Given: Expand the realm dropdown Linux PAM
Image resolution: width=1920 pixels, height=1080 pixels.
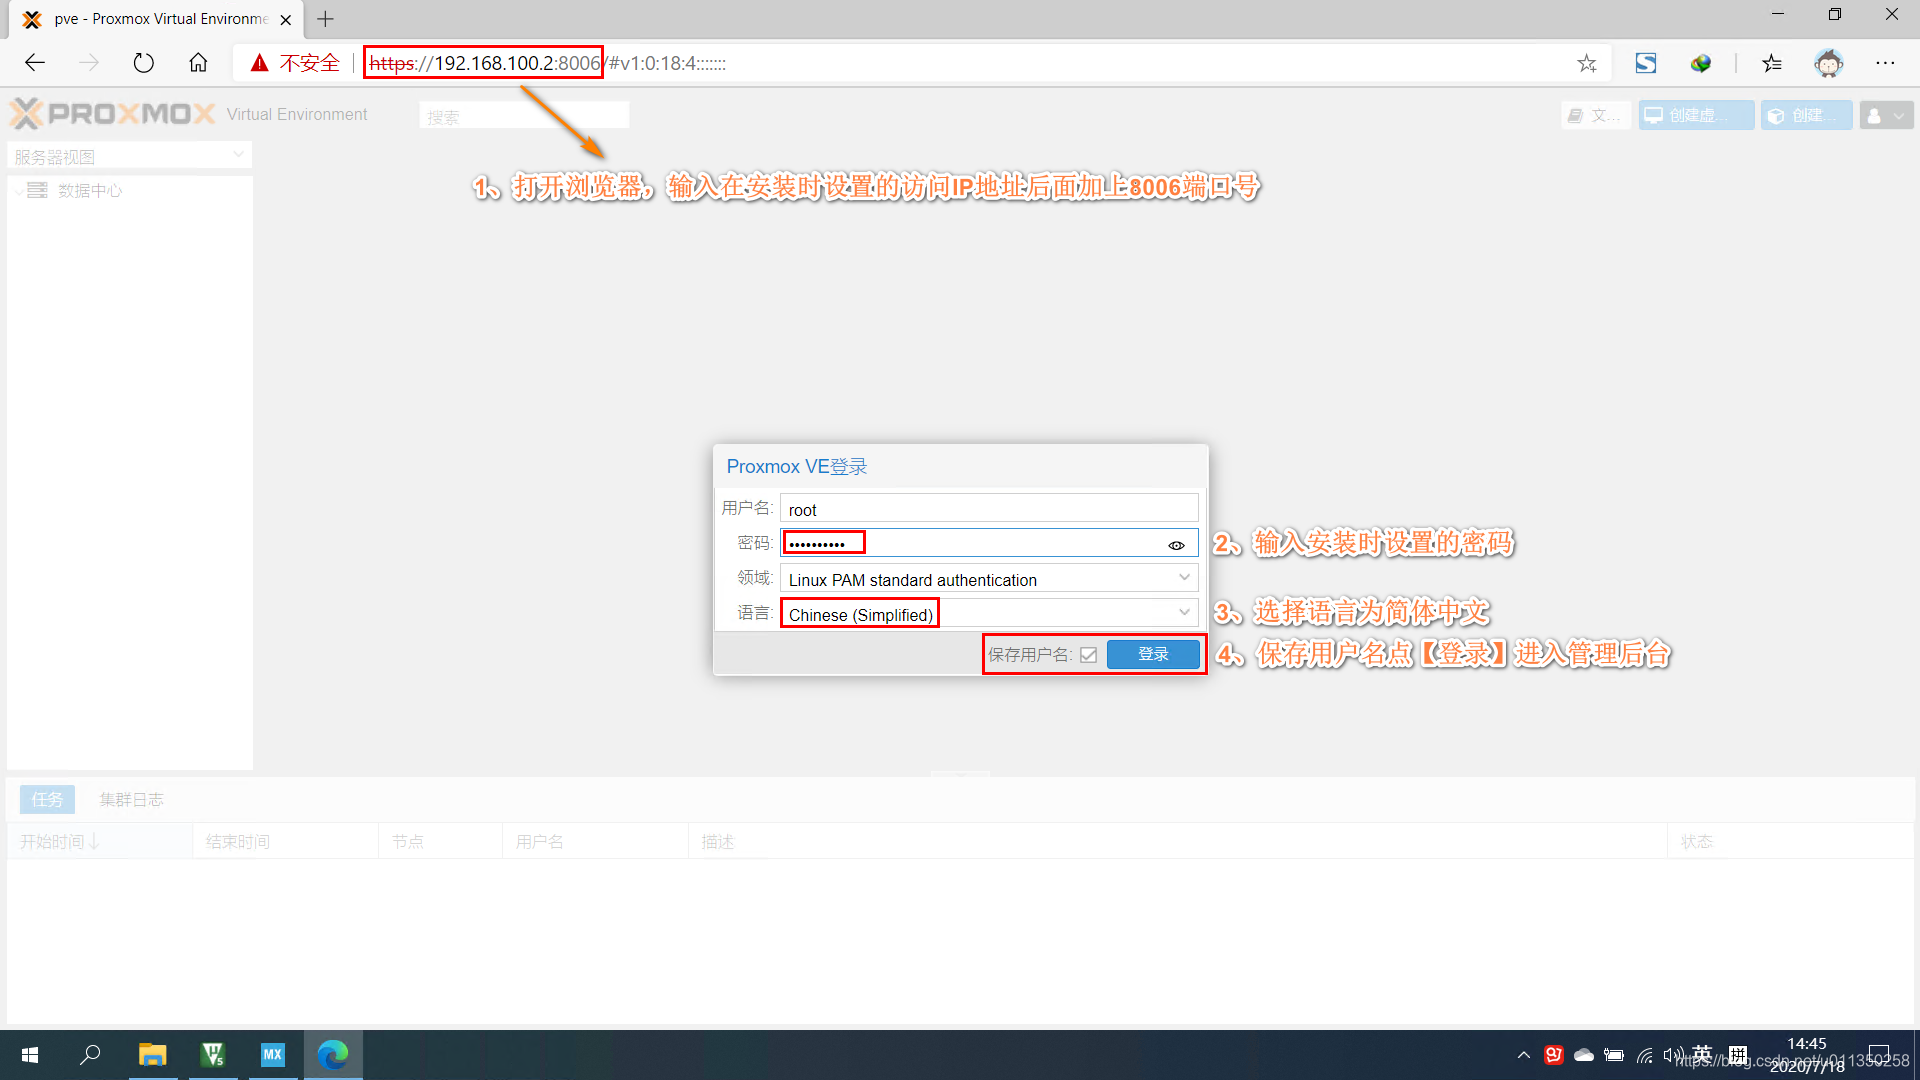Looking at the screenshot, I should pyautogui.click(x=1184, y=578).
